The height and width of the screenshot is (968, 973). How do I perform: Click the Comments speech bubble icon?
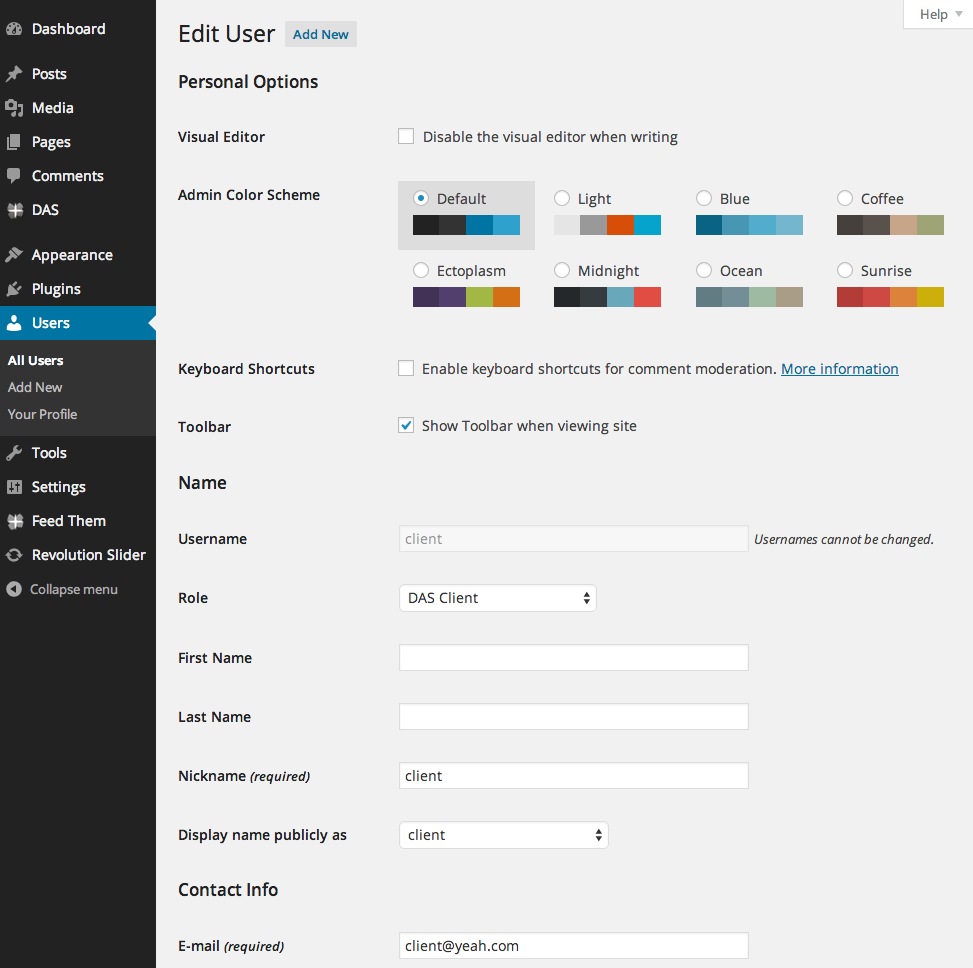(14, 176)
